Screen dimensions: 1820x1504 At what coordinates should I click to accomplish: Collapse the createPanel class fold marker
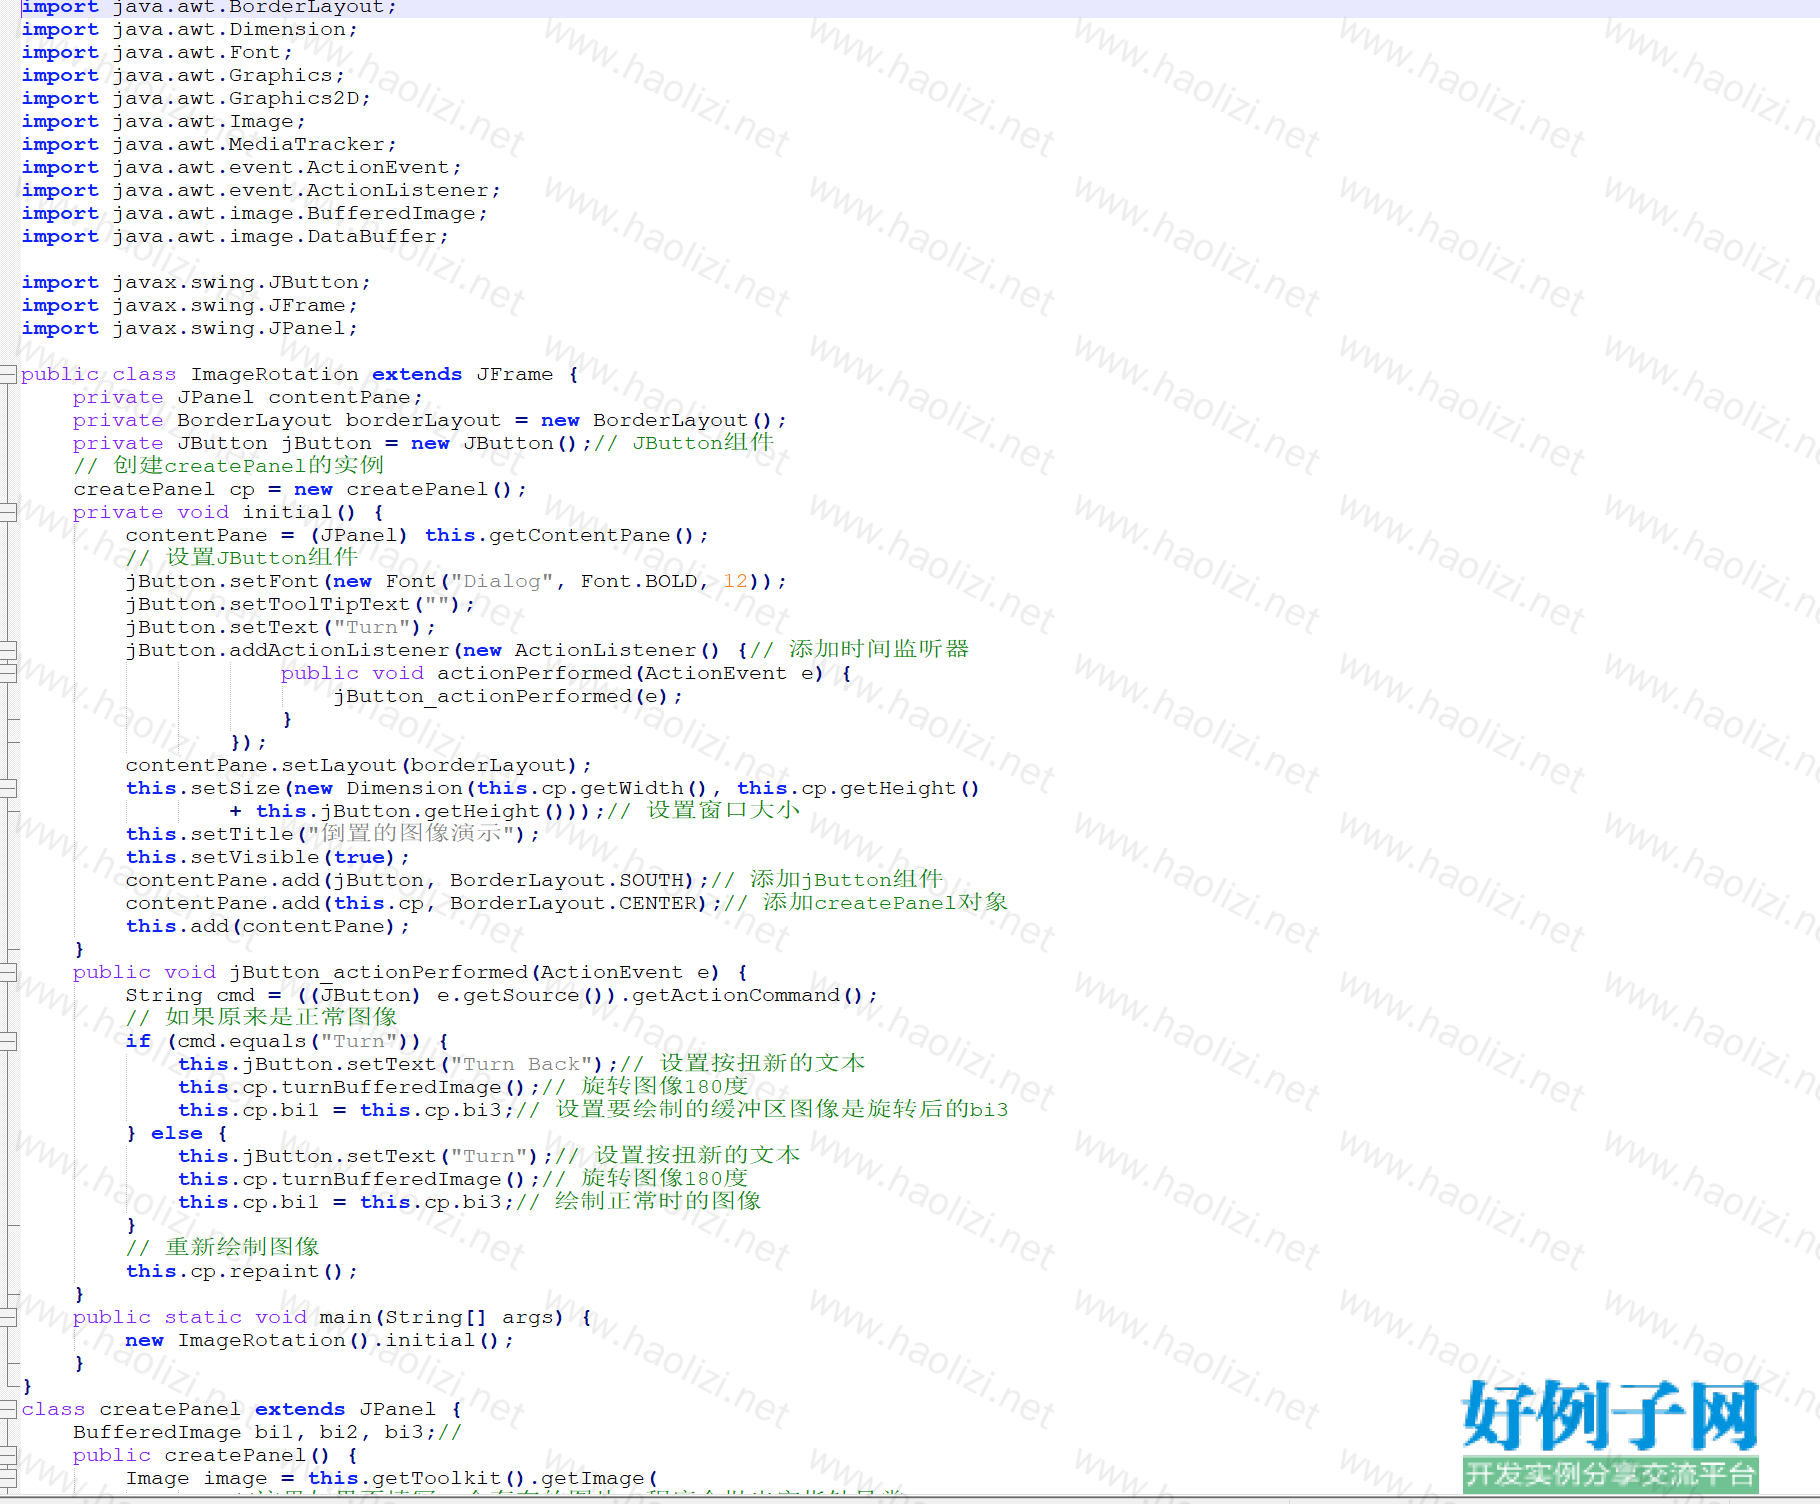[8, 1410]
